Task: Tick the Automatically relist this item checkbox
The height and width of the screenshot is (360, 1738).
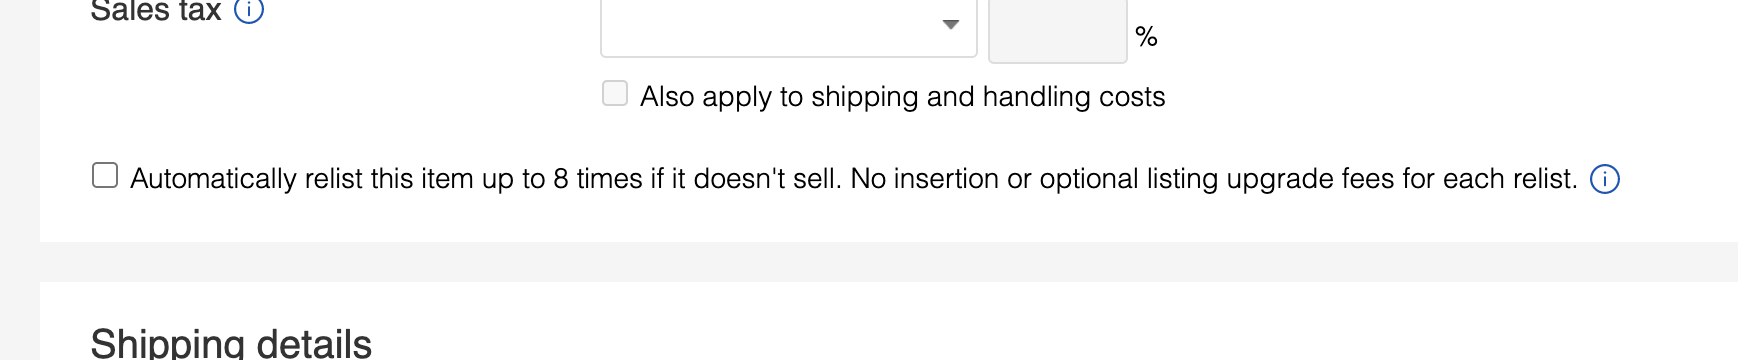Action: point(105,176)
